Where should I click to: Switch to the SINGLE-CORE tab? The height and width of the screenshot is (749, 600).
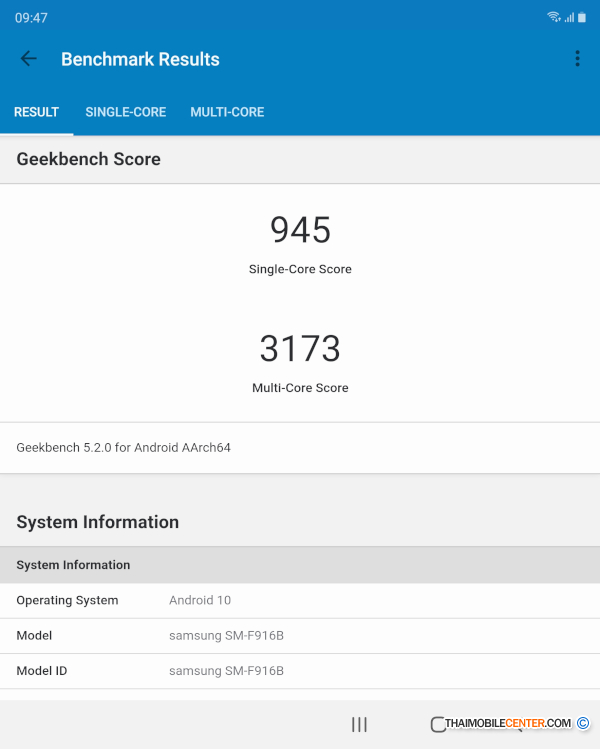pos(126,112)
